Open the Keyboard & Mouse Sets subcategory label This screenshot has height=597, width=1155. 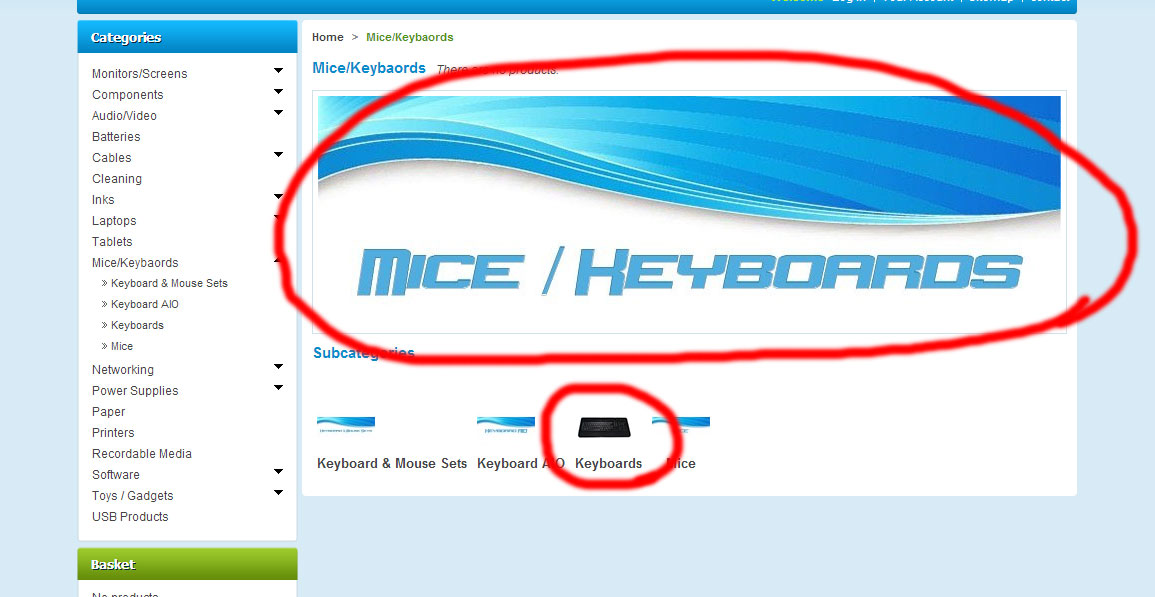392,464
